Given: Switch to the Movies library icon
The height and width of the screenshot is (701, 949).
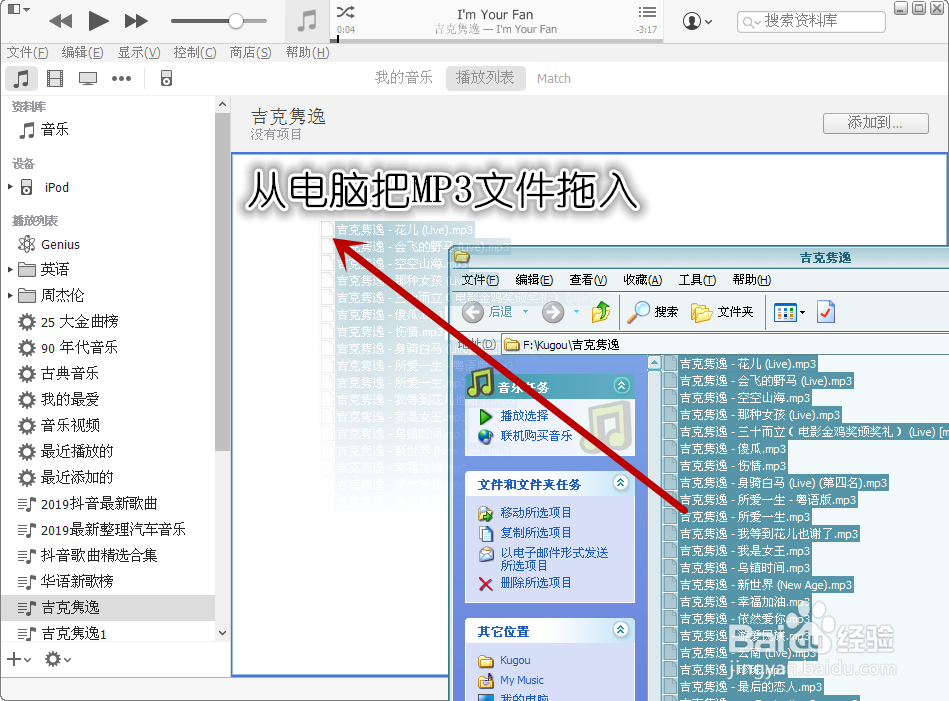Looking at the screenshot, I should (x=55, y=78).
